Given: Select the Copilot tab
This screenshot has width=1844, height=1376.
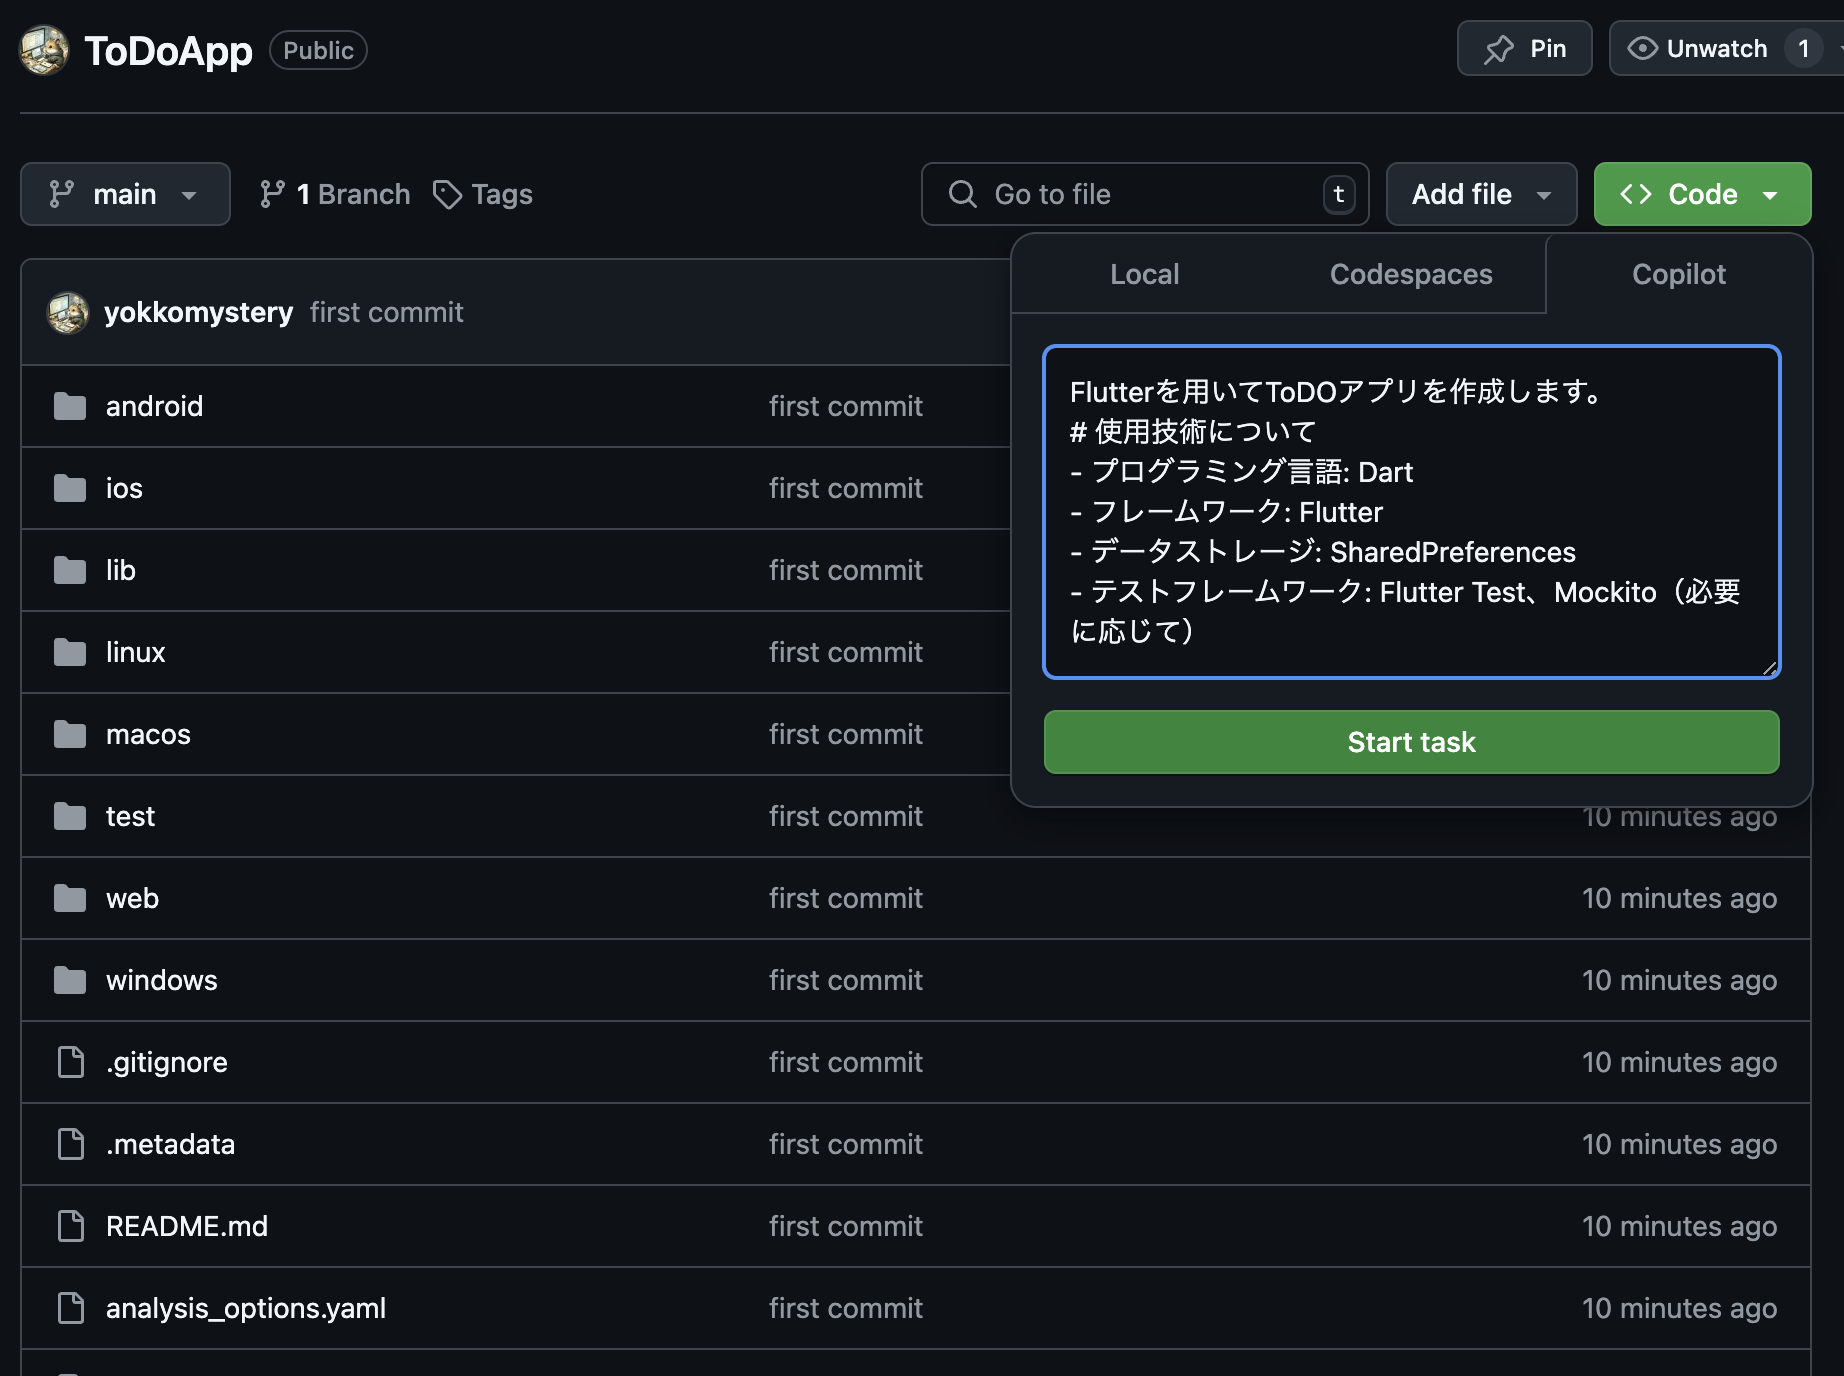Looking at the screenshot, I should 1679,274.
